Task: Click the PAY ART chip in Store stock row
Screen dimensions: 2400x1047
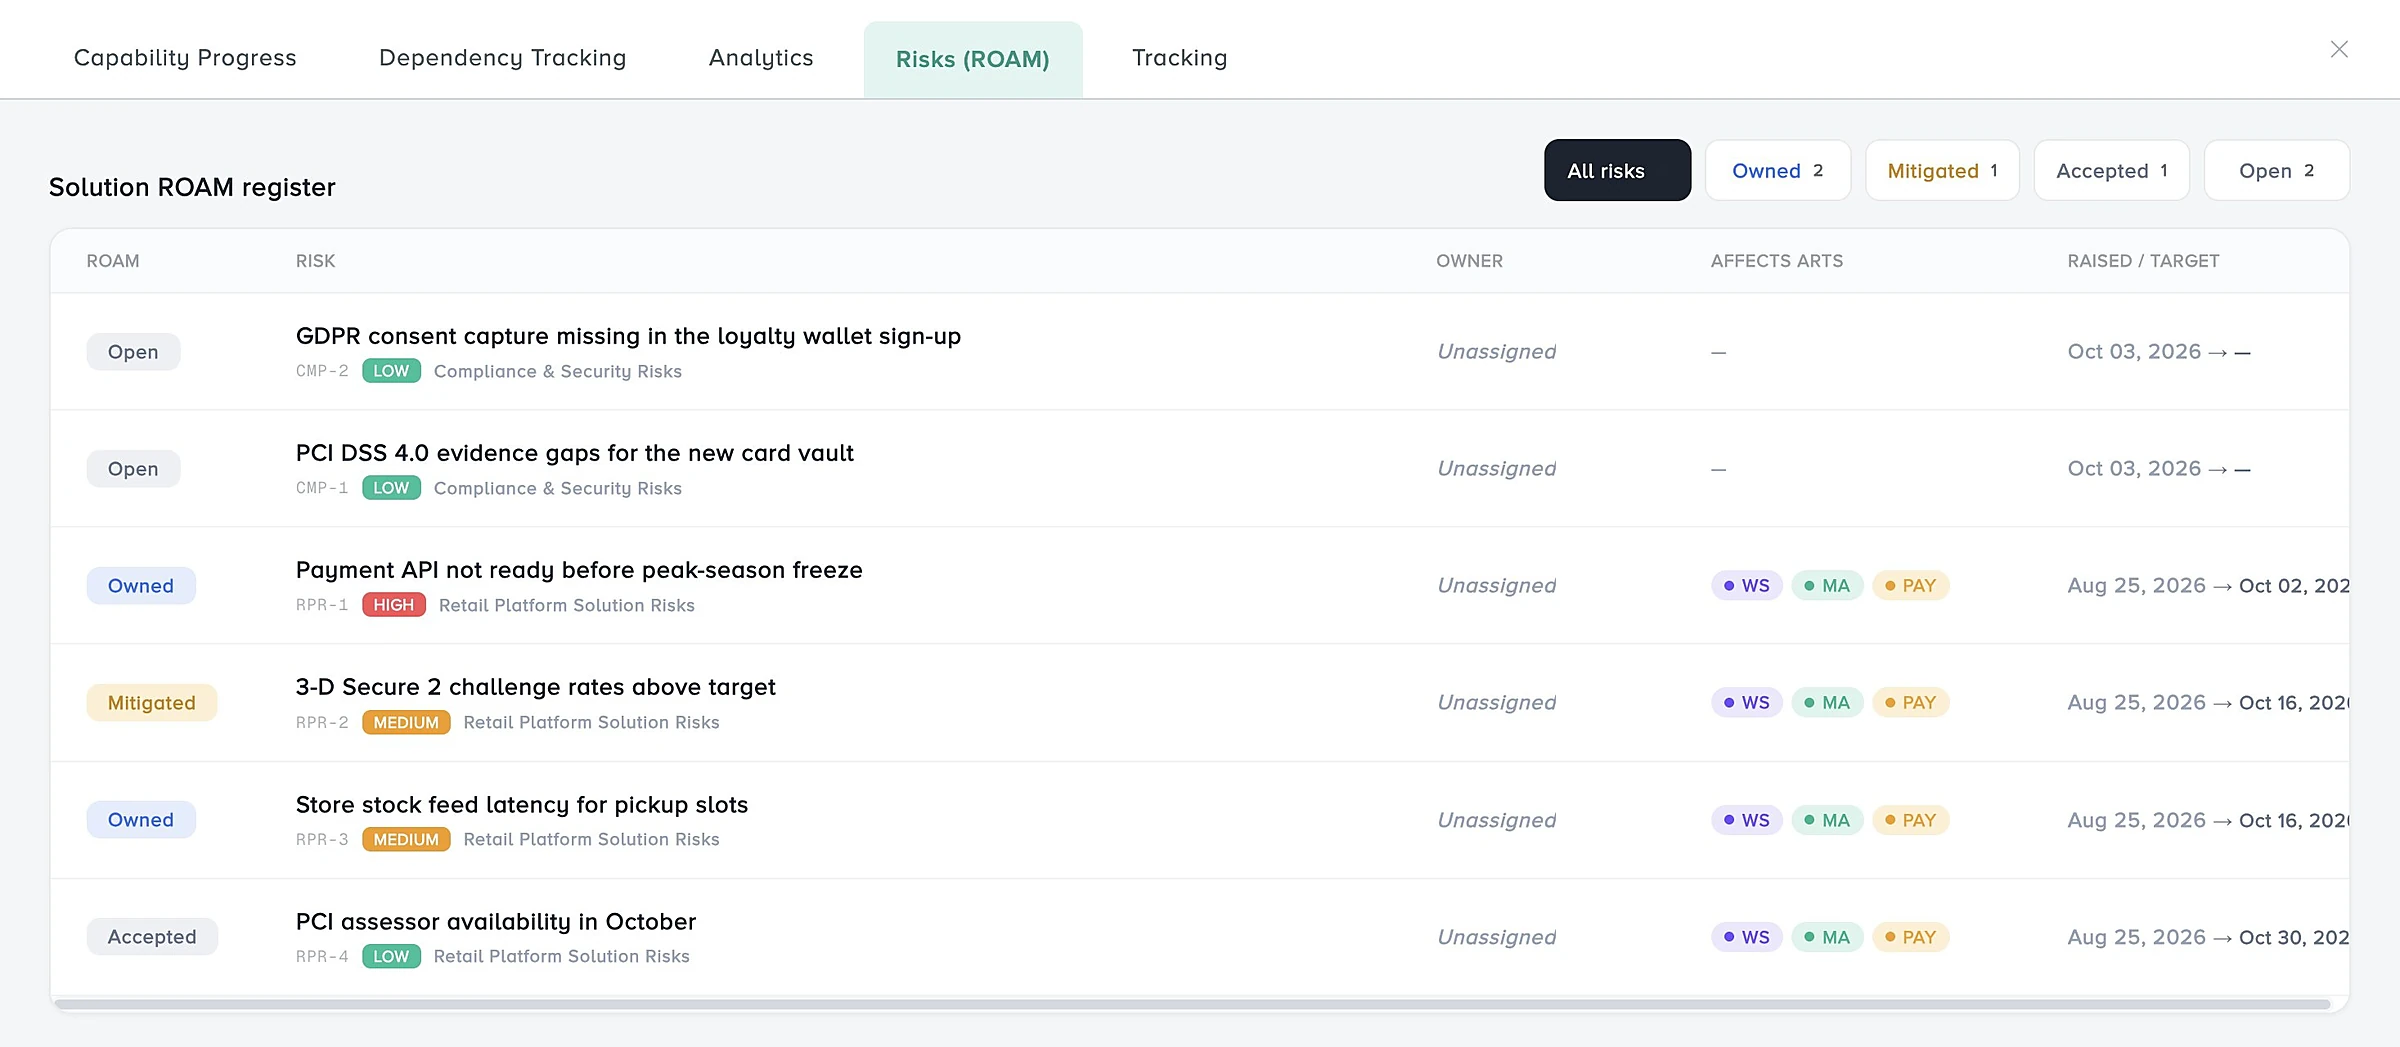Action: (1911, 820)
